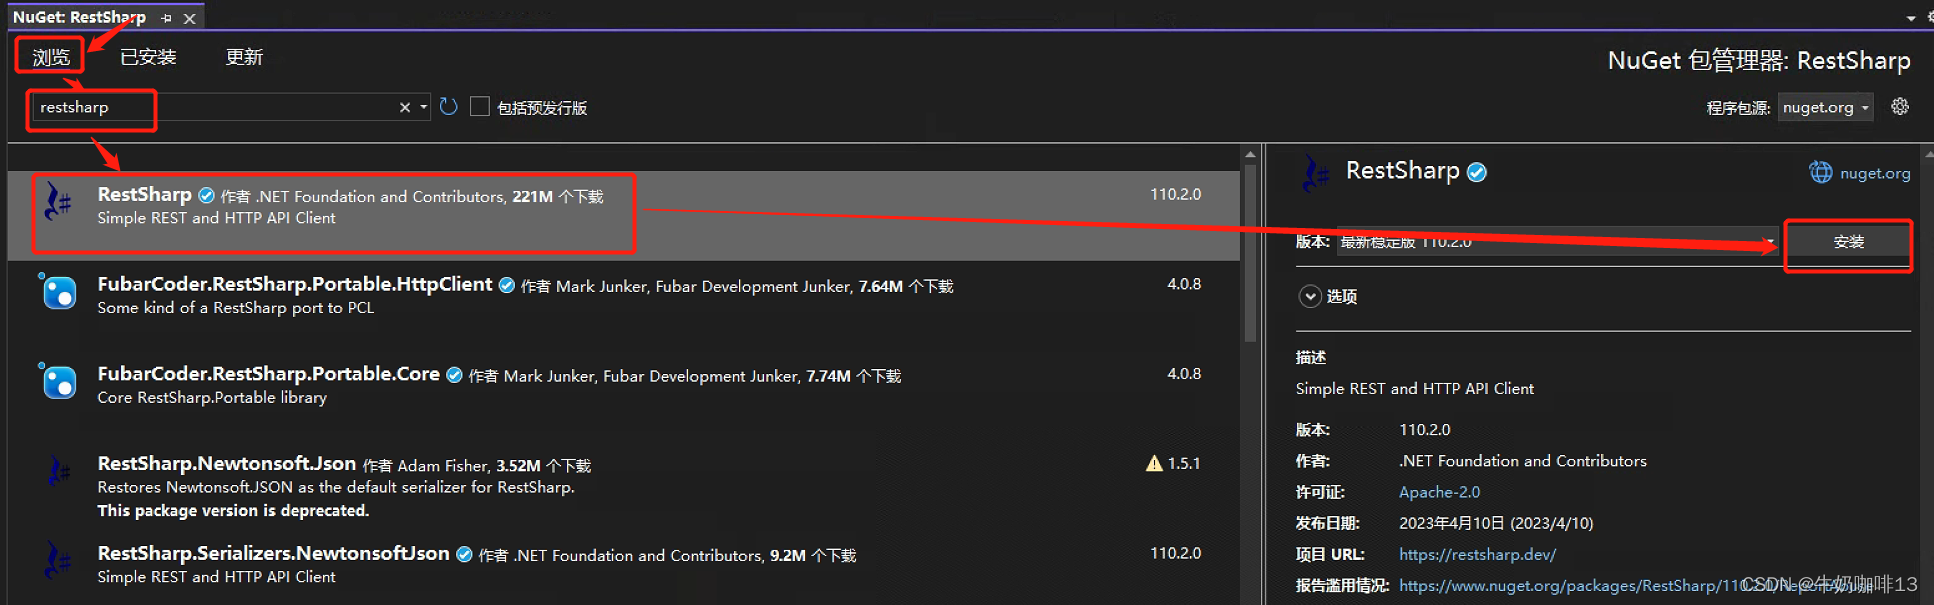1934x605 pixels.
Task: Click the NuGet 包管理器: RestSharp heading
Action: 1759,60
